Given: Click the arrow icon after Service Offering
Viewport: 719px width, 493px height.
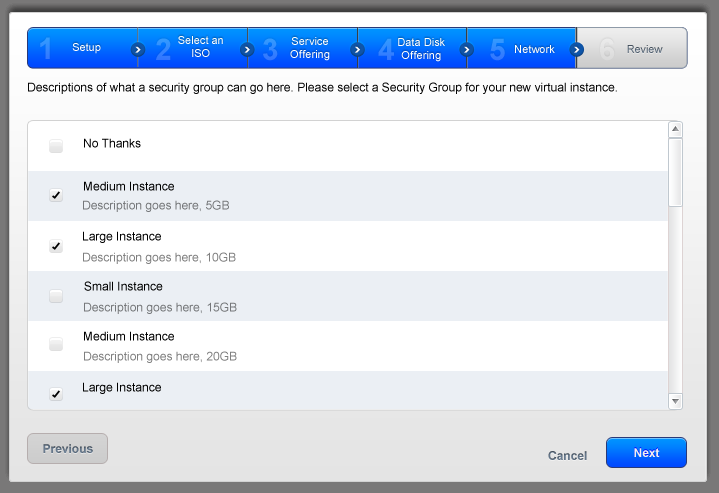Looking at the screenshot, I should [x=357, y=49].
